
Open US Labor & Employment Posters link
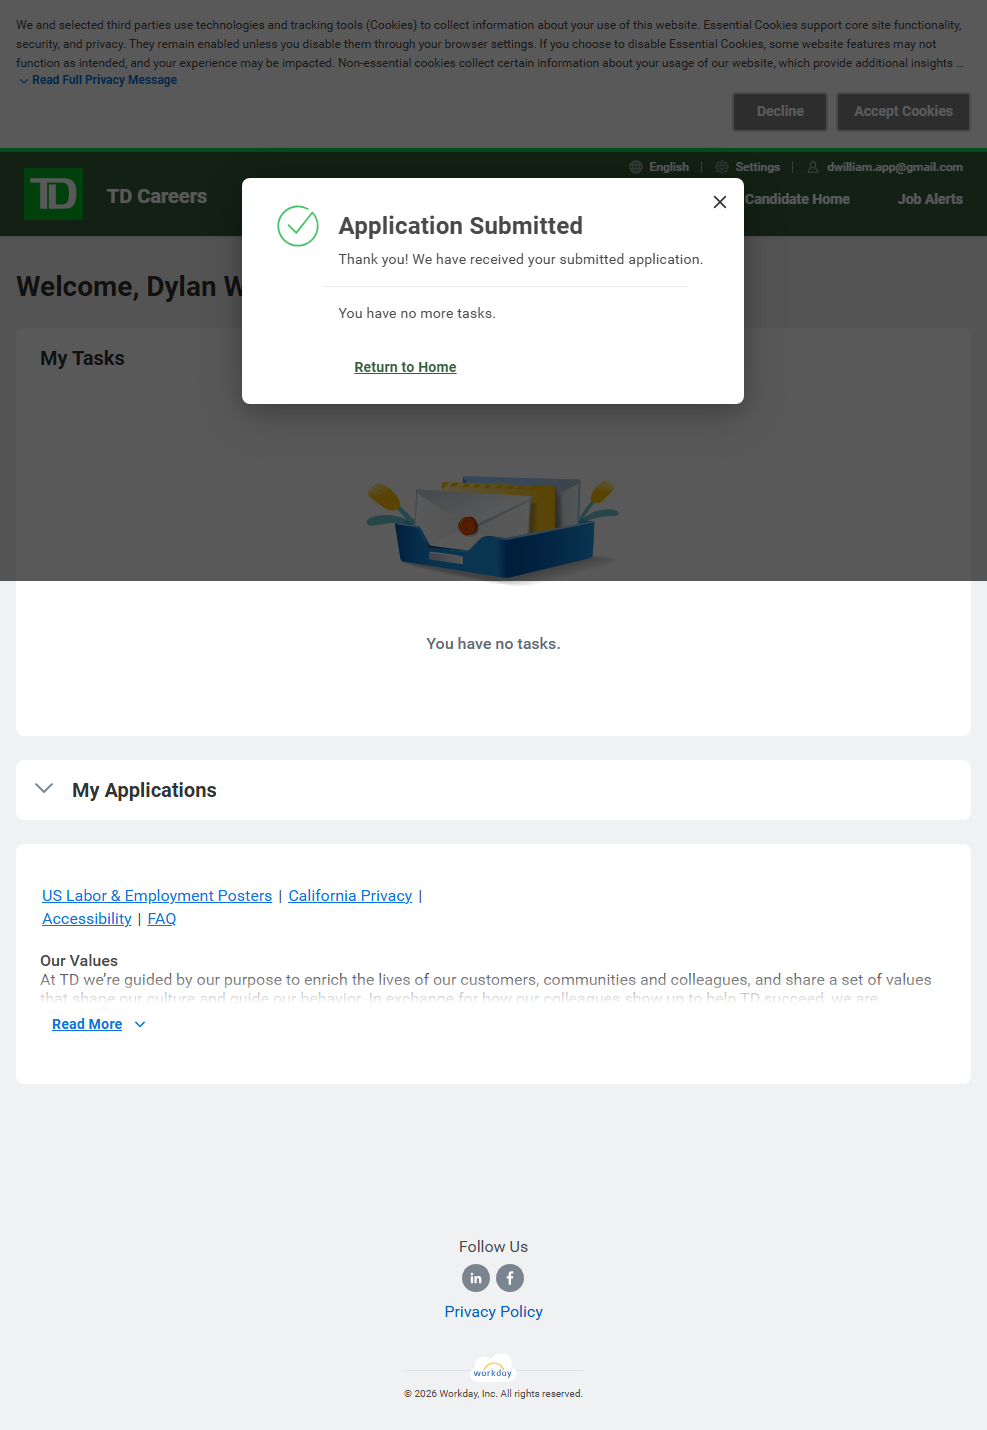click(x=157, y=896)
